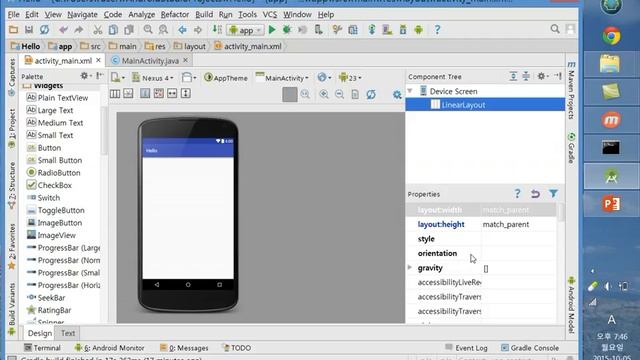Open the Terminal tool window
This screenshot has height=360, width=640.
coord(42,348)
